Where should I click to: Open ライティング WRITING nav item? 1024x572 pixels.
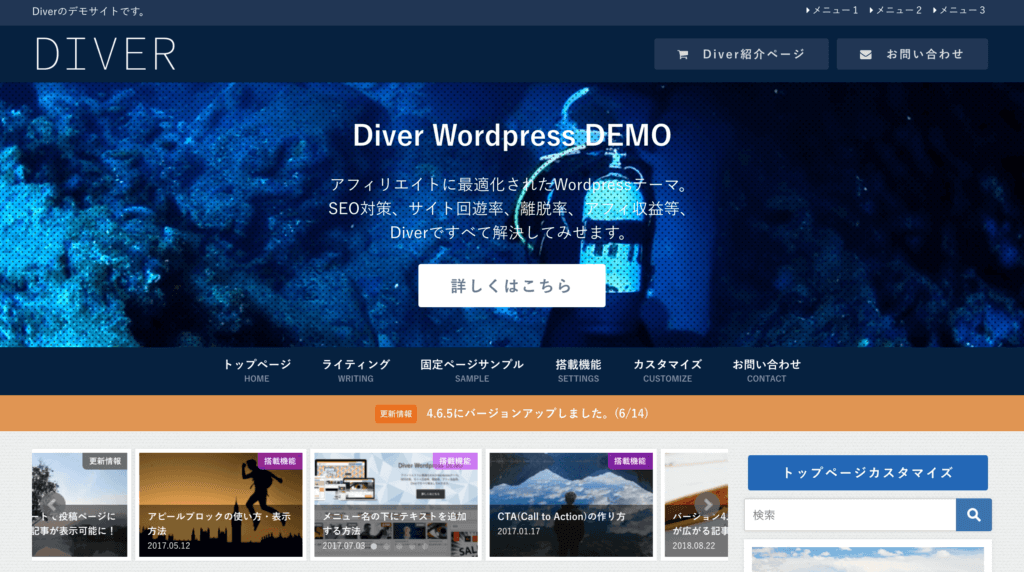[x=355, y=370]
